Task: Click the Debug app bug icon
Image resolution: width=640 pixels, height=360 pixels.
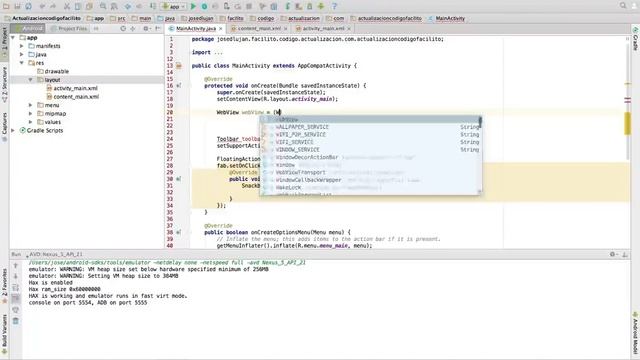Action: pos(204,6)
